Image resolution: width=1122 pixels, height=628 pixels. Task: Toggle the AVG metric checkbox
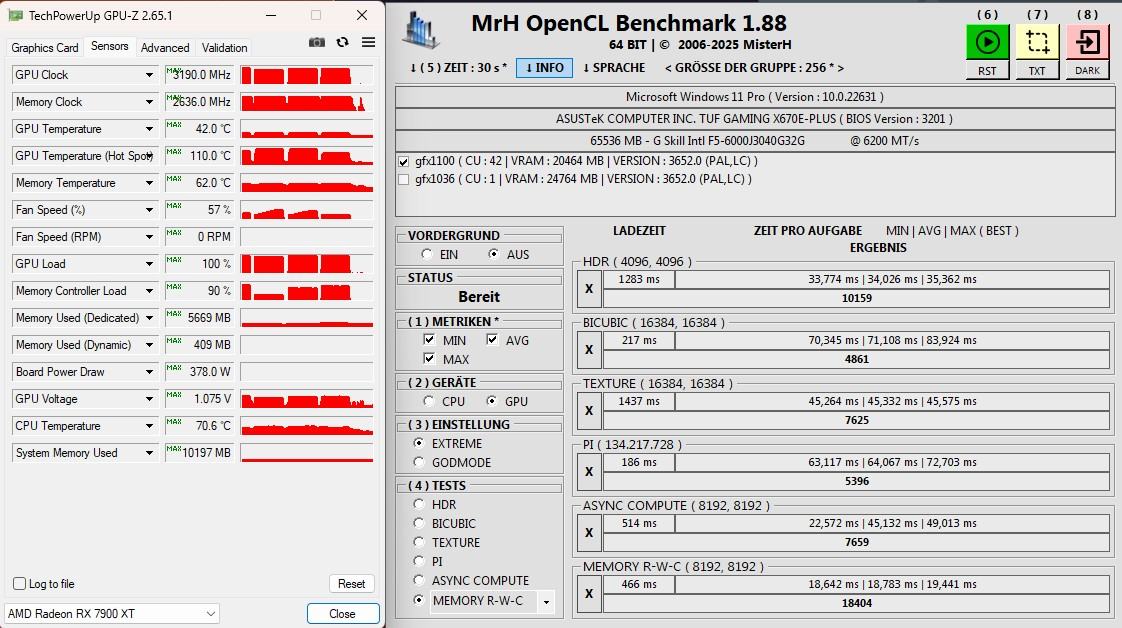(x=492, y=340)
